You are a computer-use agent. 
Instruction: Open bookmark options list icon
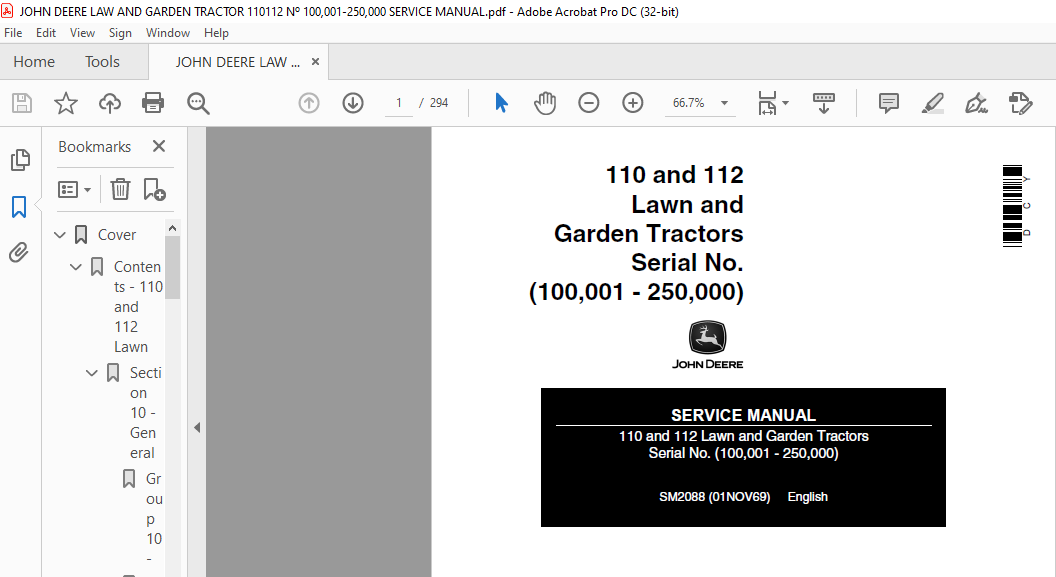tap(74, 190)
